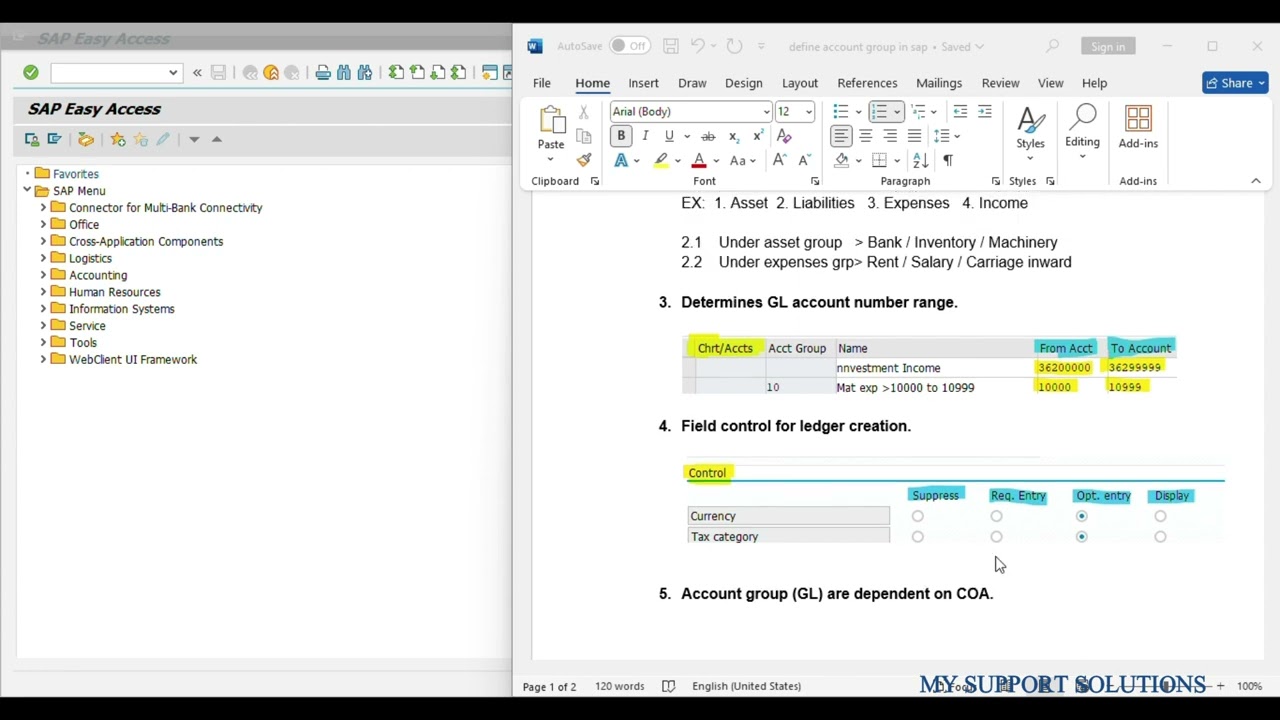Screen dimensions: 1280x720
Task: Select Currency Display radio button
Action: tap(1160, 516)
